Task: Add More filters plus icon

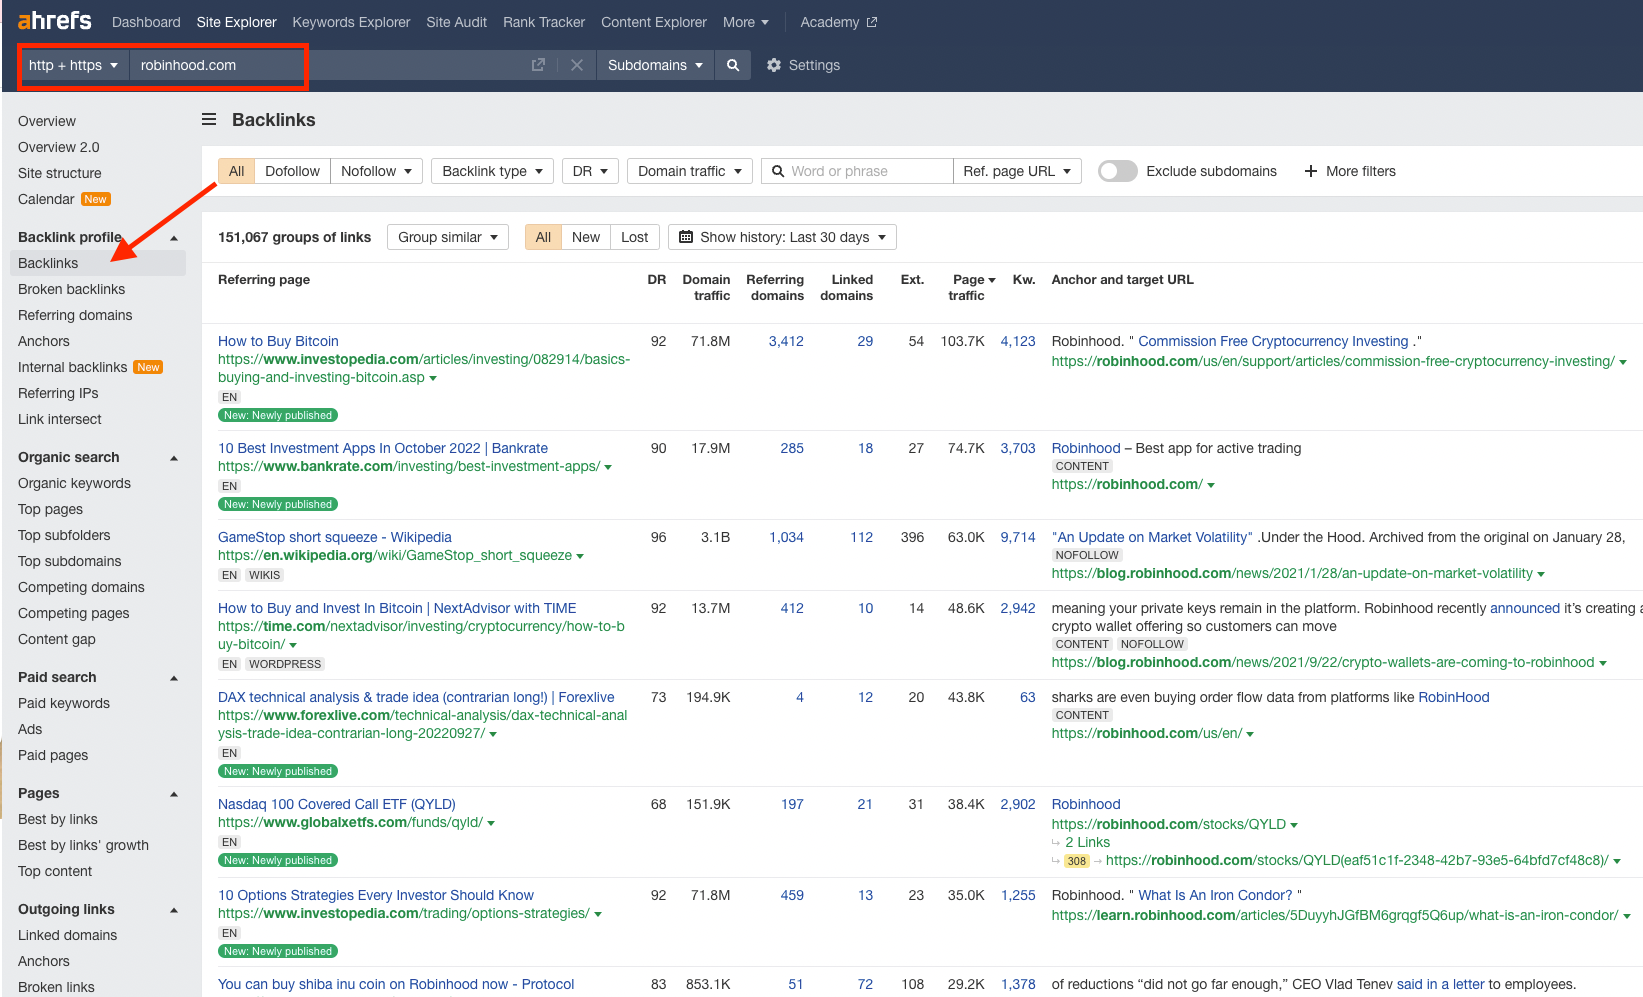Action: (1311, 171)
